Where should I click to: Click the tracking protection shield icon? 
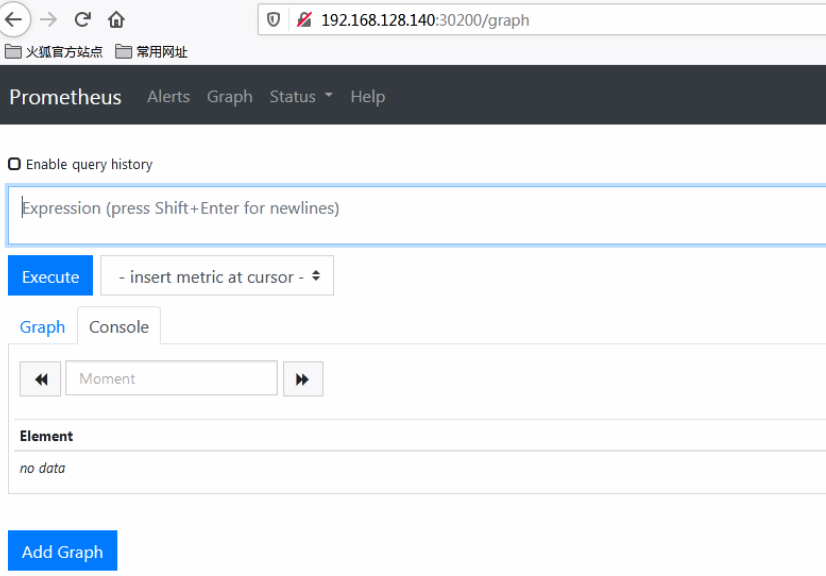pos(273,20)
